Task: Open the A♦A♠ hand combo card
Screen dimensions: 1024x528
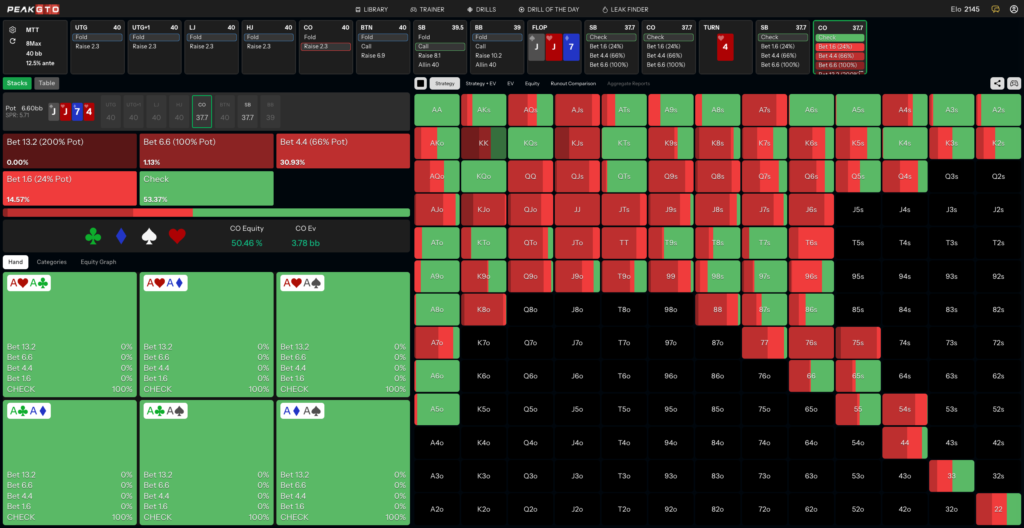Action: point(343,463)
